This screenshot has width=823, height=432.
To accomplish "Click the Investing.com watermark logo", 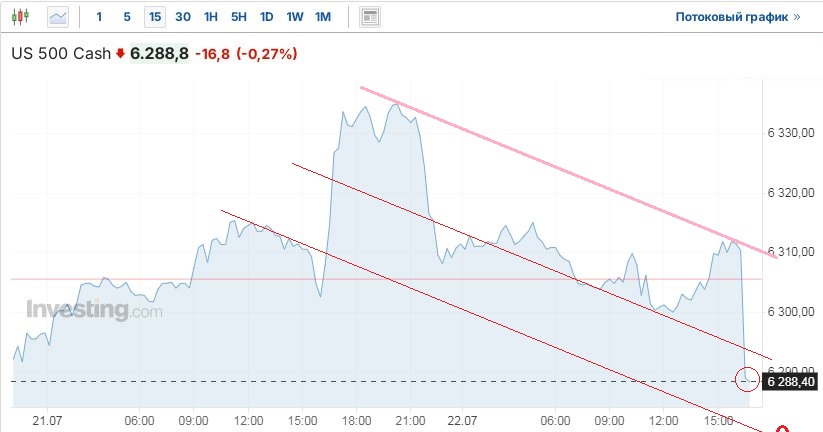I will click(x=94, y=310).
